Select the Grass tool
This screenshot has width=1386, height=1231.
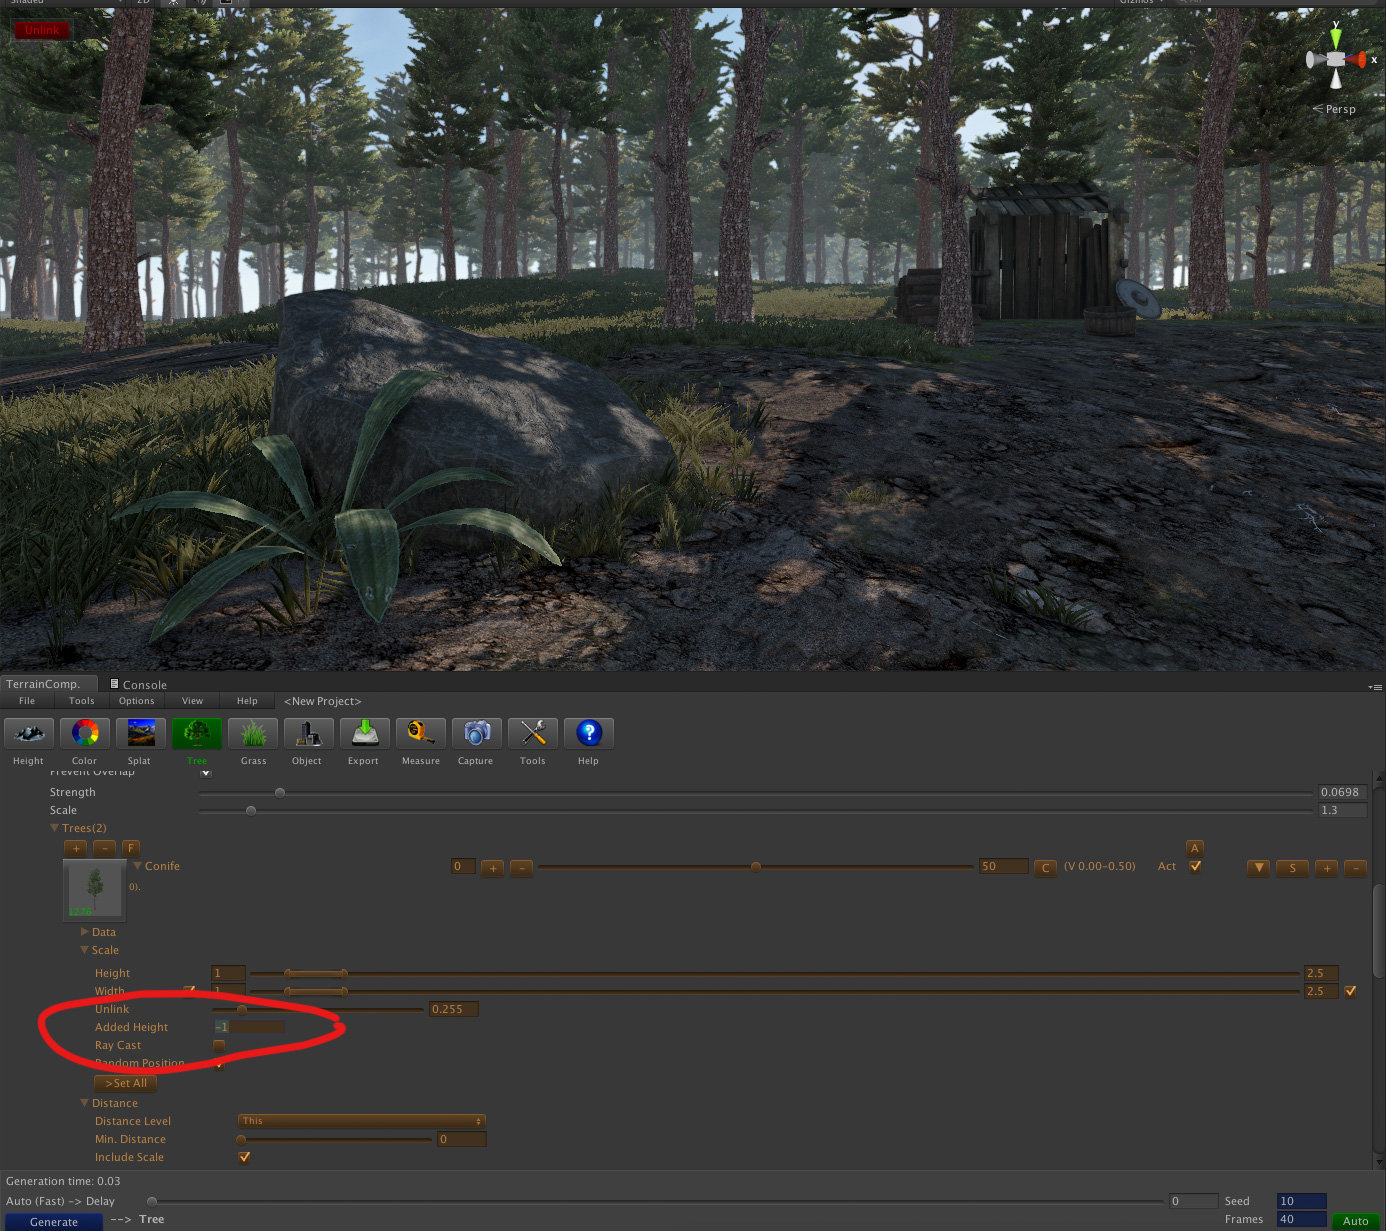click(x=252, y=740)
